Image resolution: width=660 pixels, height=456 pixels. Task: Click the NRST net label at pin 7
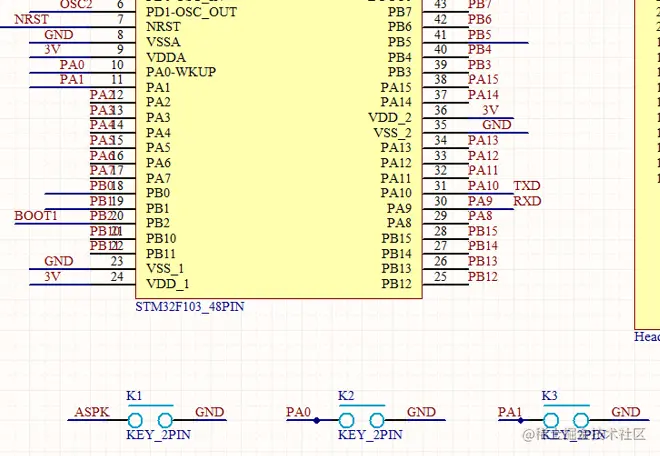coord(32,19)
